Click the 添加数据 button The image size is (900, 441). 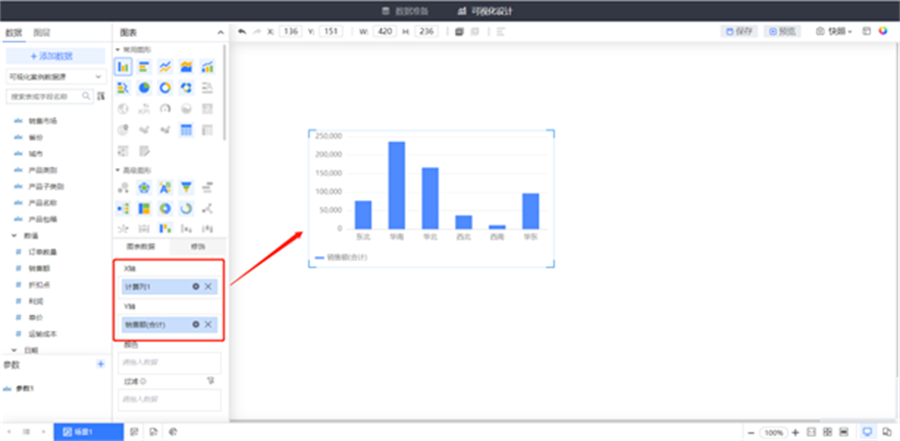pyautogui.click(x=55, y=56)
